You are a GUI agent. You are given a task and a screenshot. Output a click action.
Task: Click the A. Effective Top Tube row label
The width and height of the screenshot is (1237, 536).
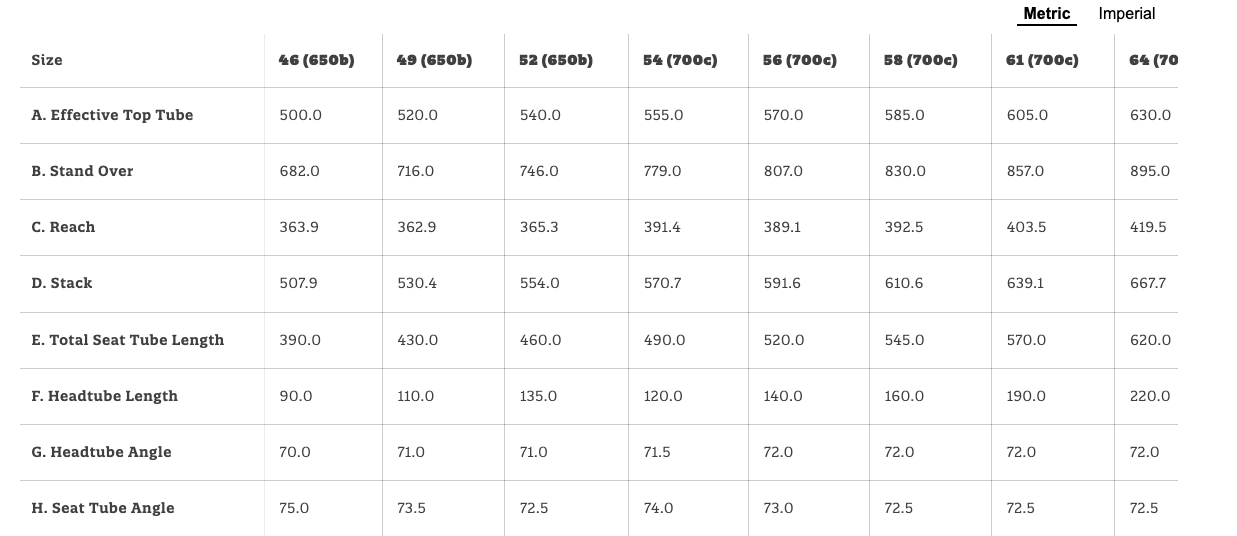click(112, 115)
